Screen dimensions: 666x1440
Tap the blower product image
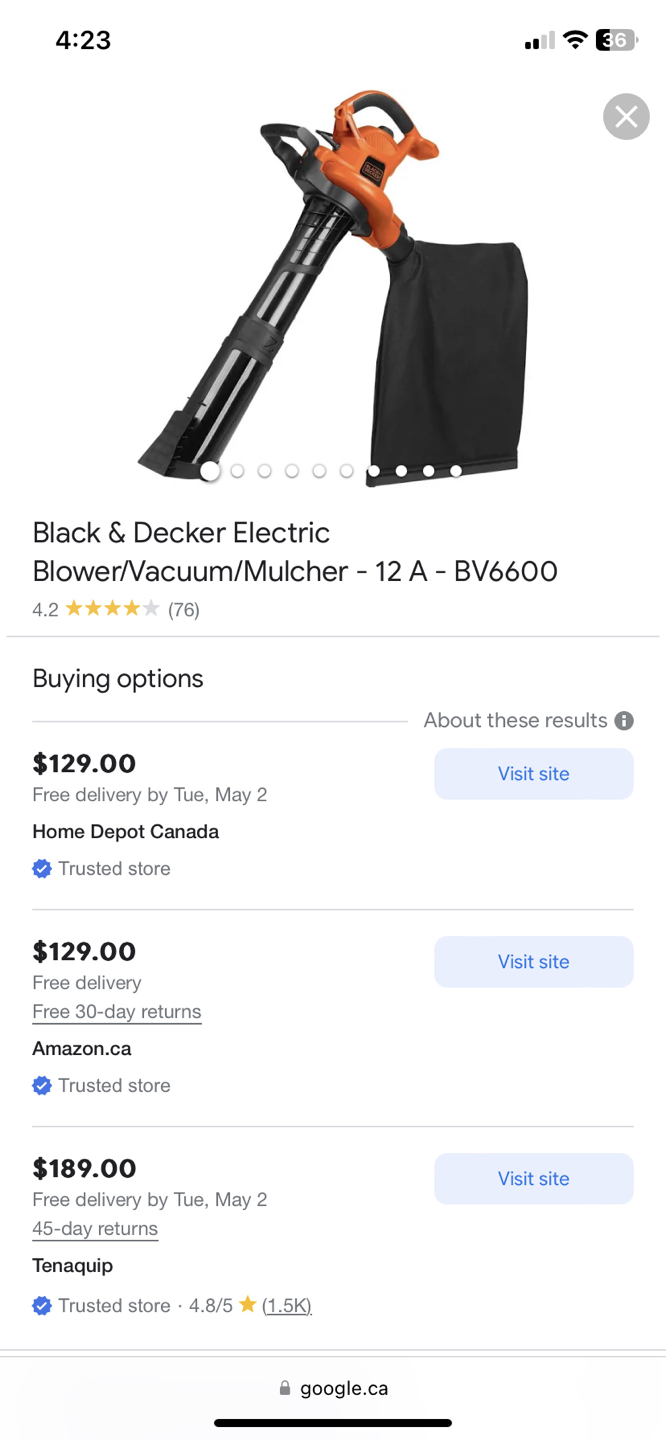pos(333,288)
